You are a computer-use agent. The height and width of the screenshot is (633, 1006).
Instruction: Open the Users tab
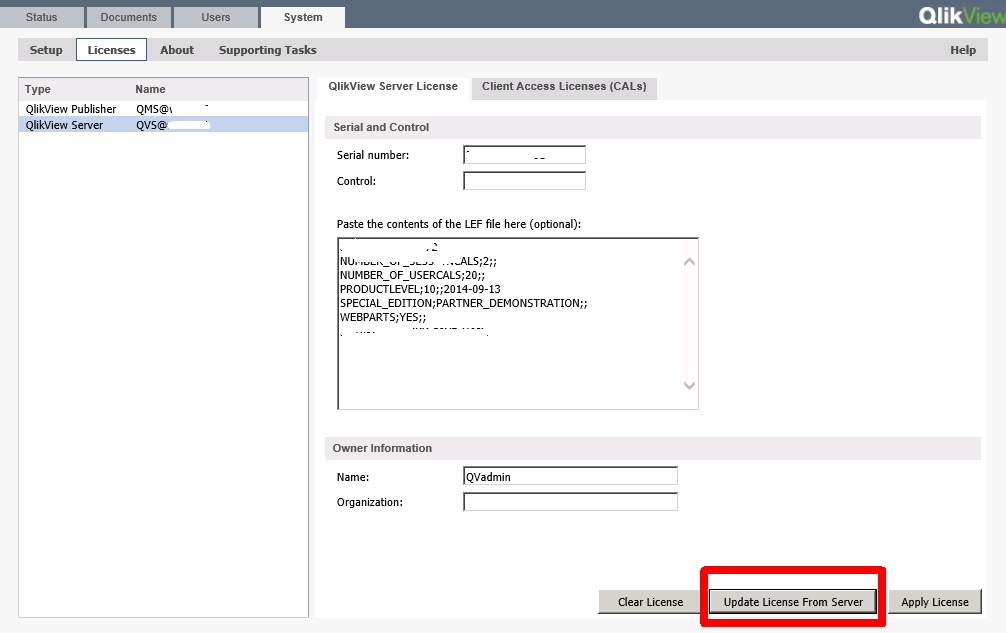pyautogui.click(x=216, y=17)
